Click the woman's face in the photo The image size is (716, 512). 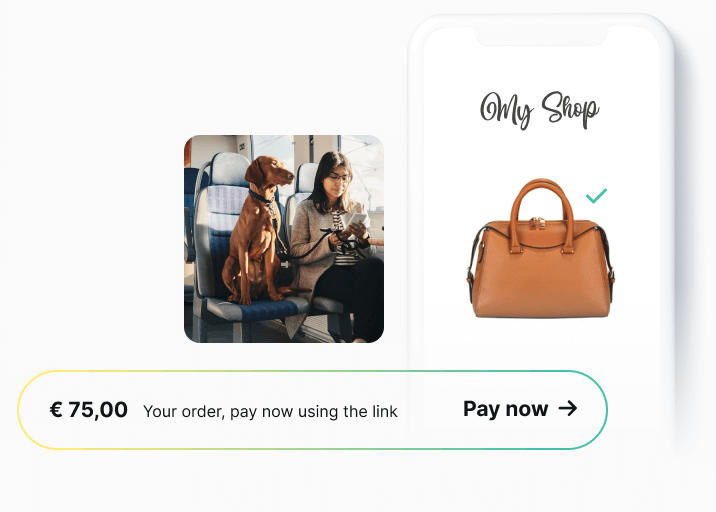[336, 180]
